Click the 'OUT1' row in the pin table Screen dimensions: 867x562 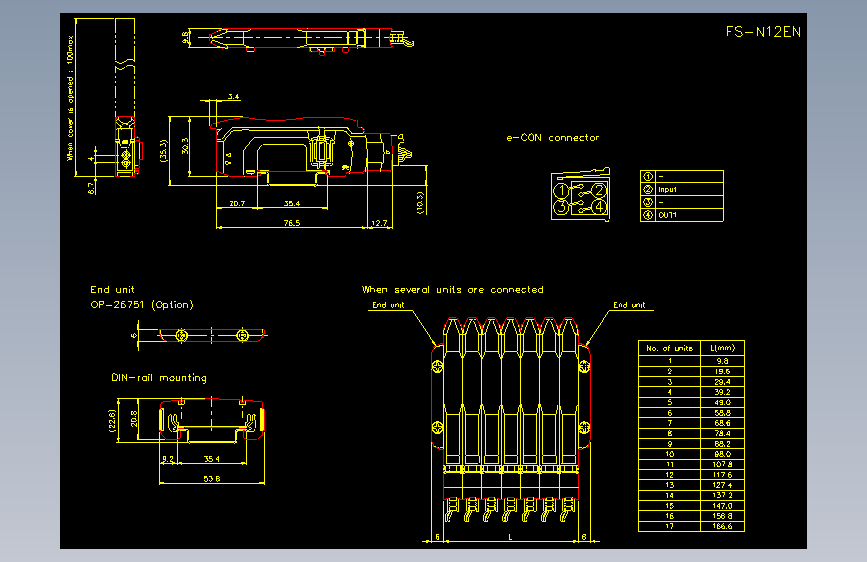tap(682, 215)
